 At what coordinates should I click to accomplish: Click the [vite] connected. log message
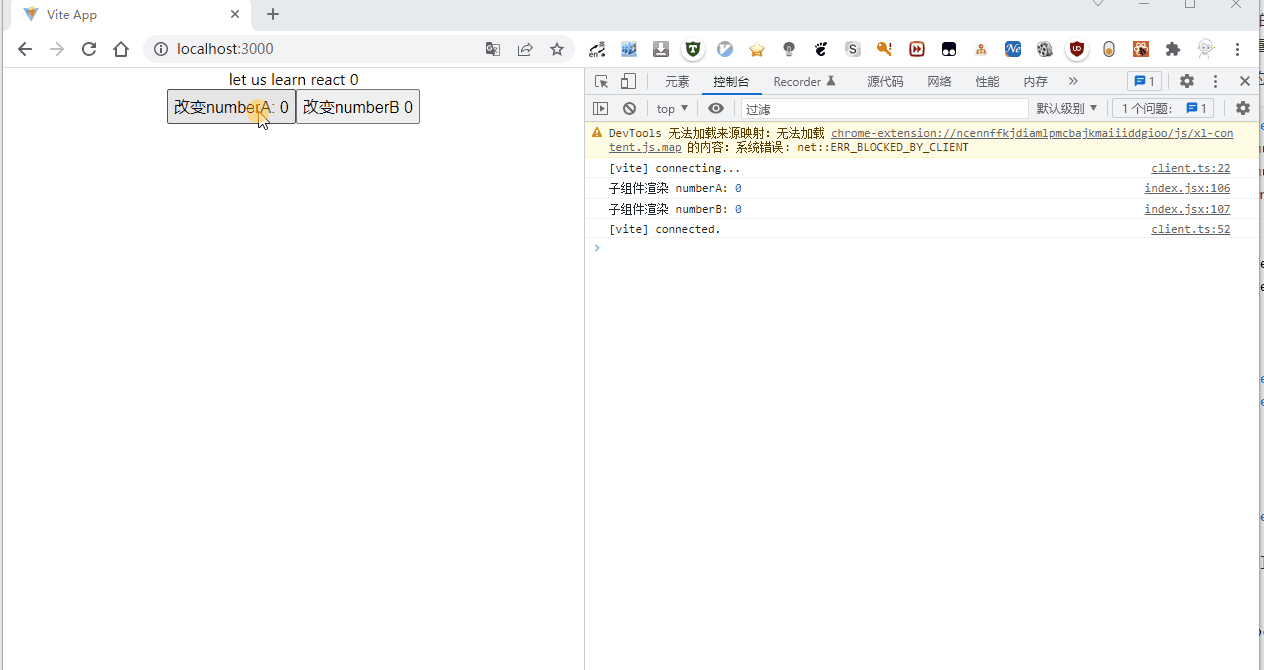coord(664,229)
